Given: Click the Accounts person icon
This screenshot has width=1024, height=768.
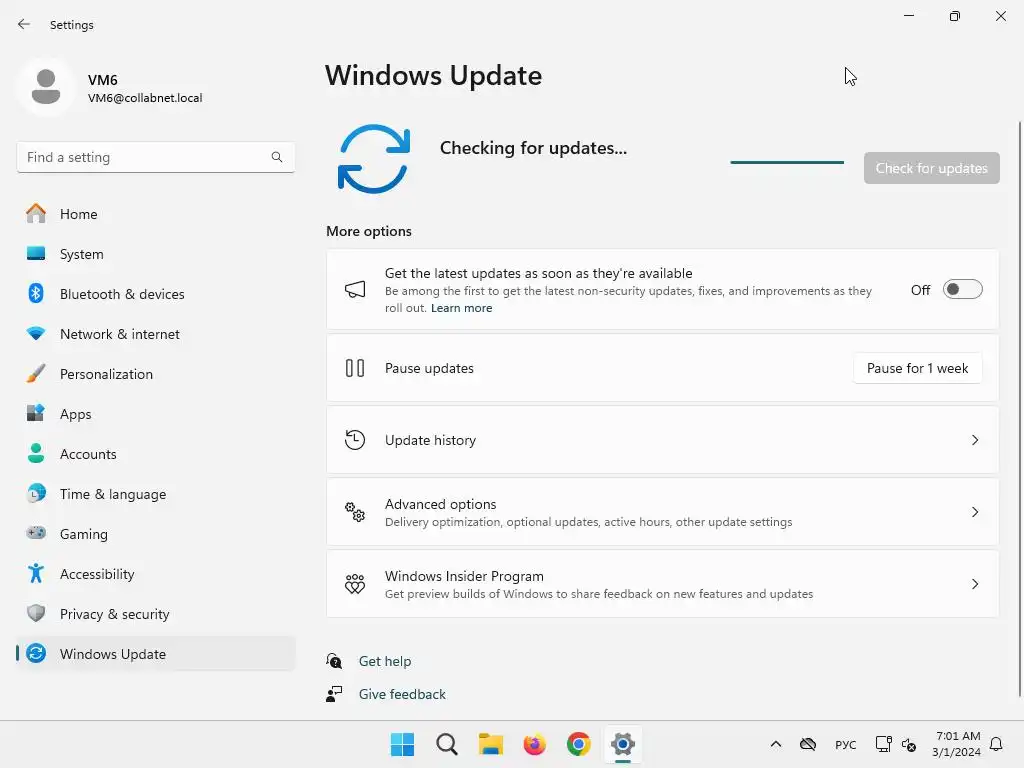Looking at the screenshot, I should click(36, 453).
